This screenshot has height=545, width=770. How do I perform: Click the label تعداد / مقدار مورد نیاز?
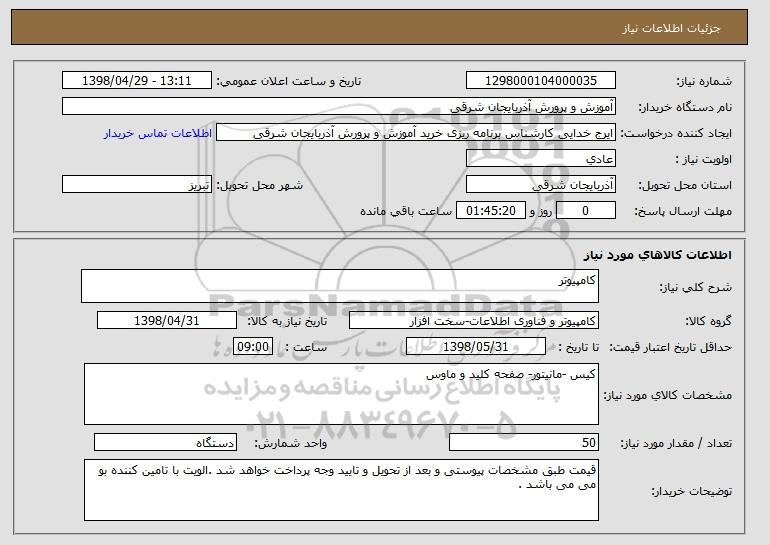[x=676, y=444]
